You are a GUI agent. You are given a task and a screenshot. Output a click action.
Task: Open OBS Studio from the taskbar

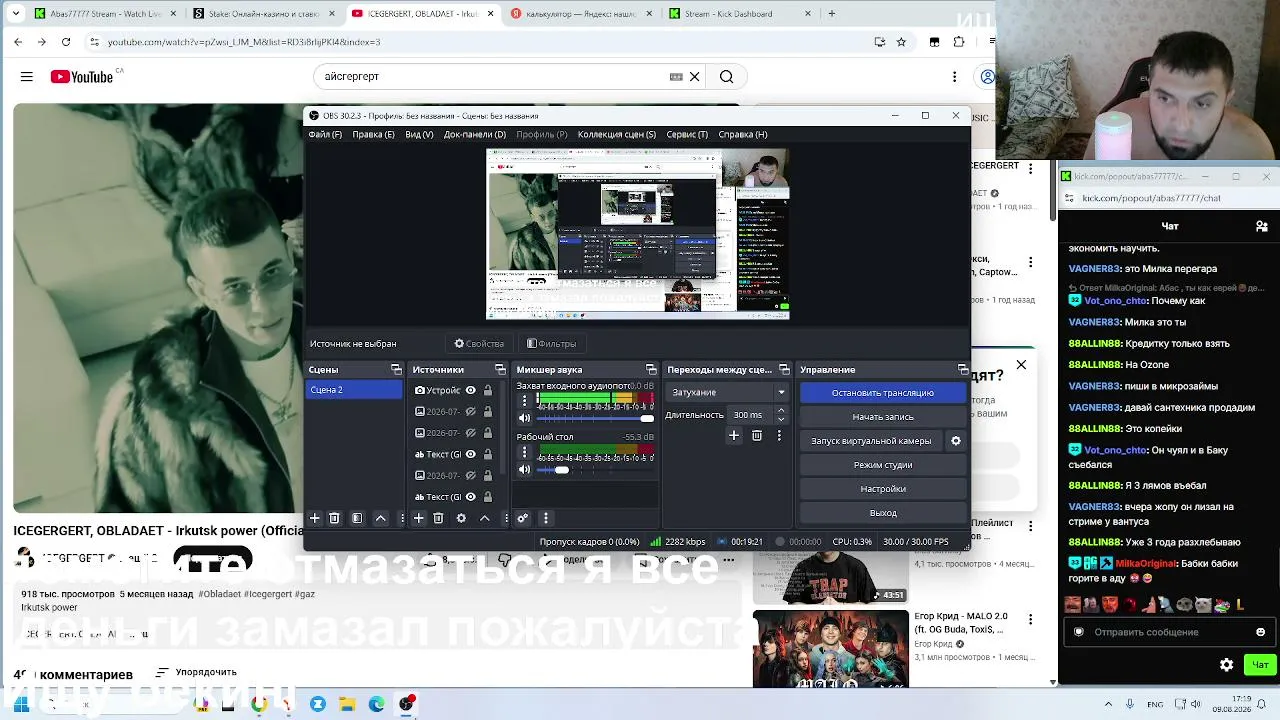coord(406,704)
